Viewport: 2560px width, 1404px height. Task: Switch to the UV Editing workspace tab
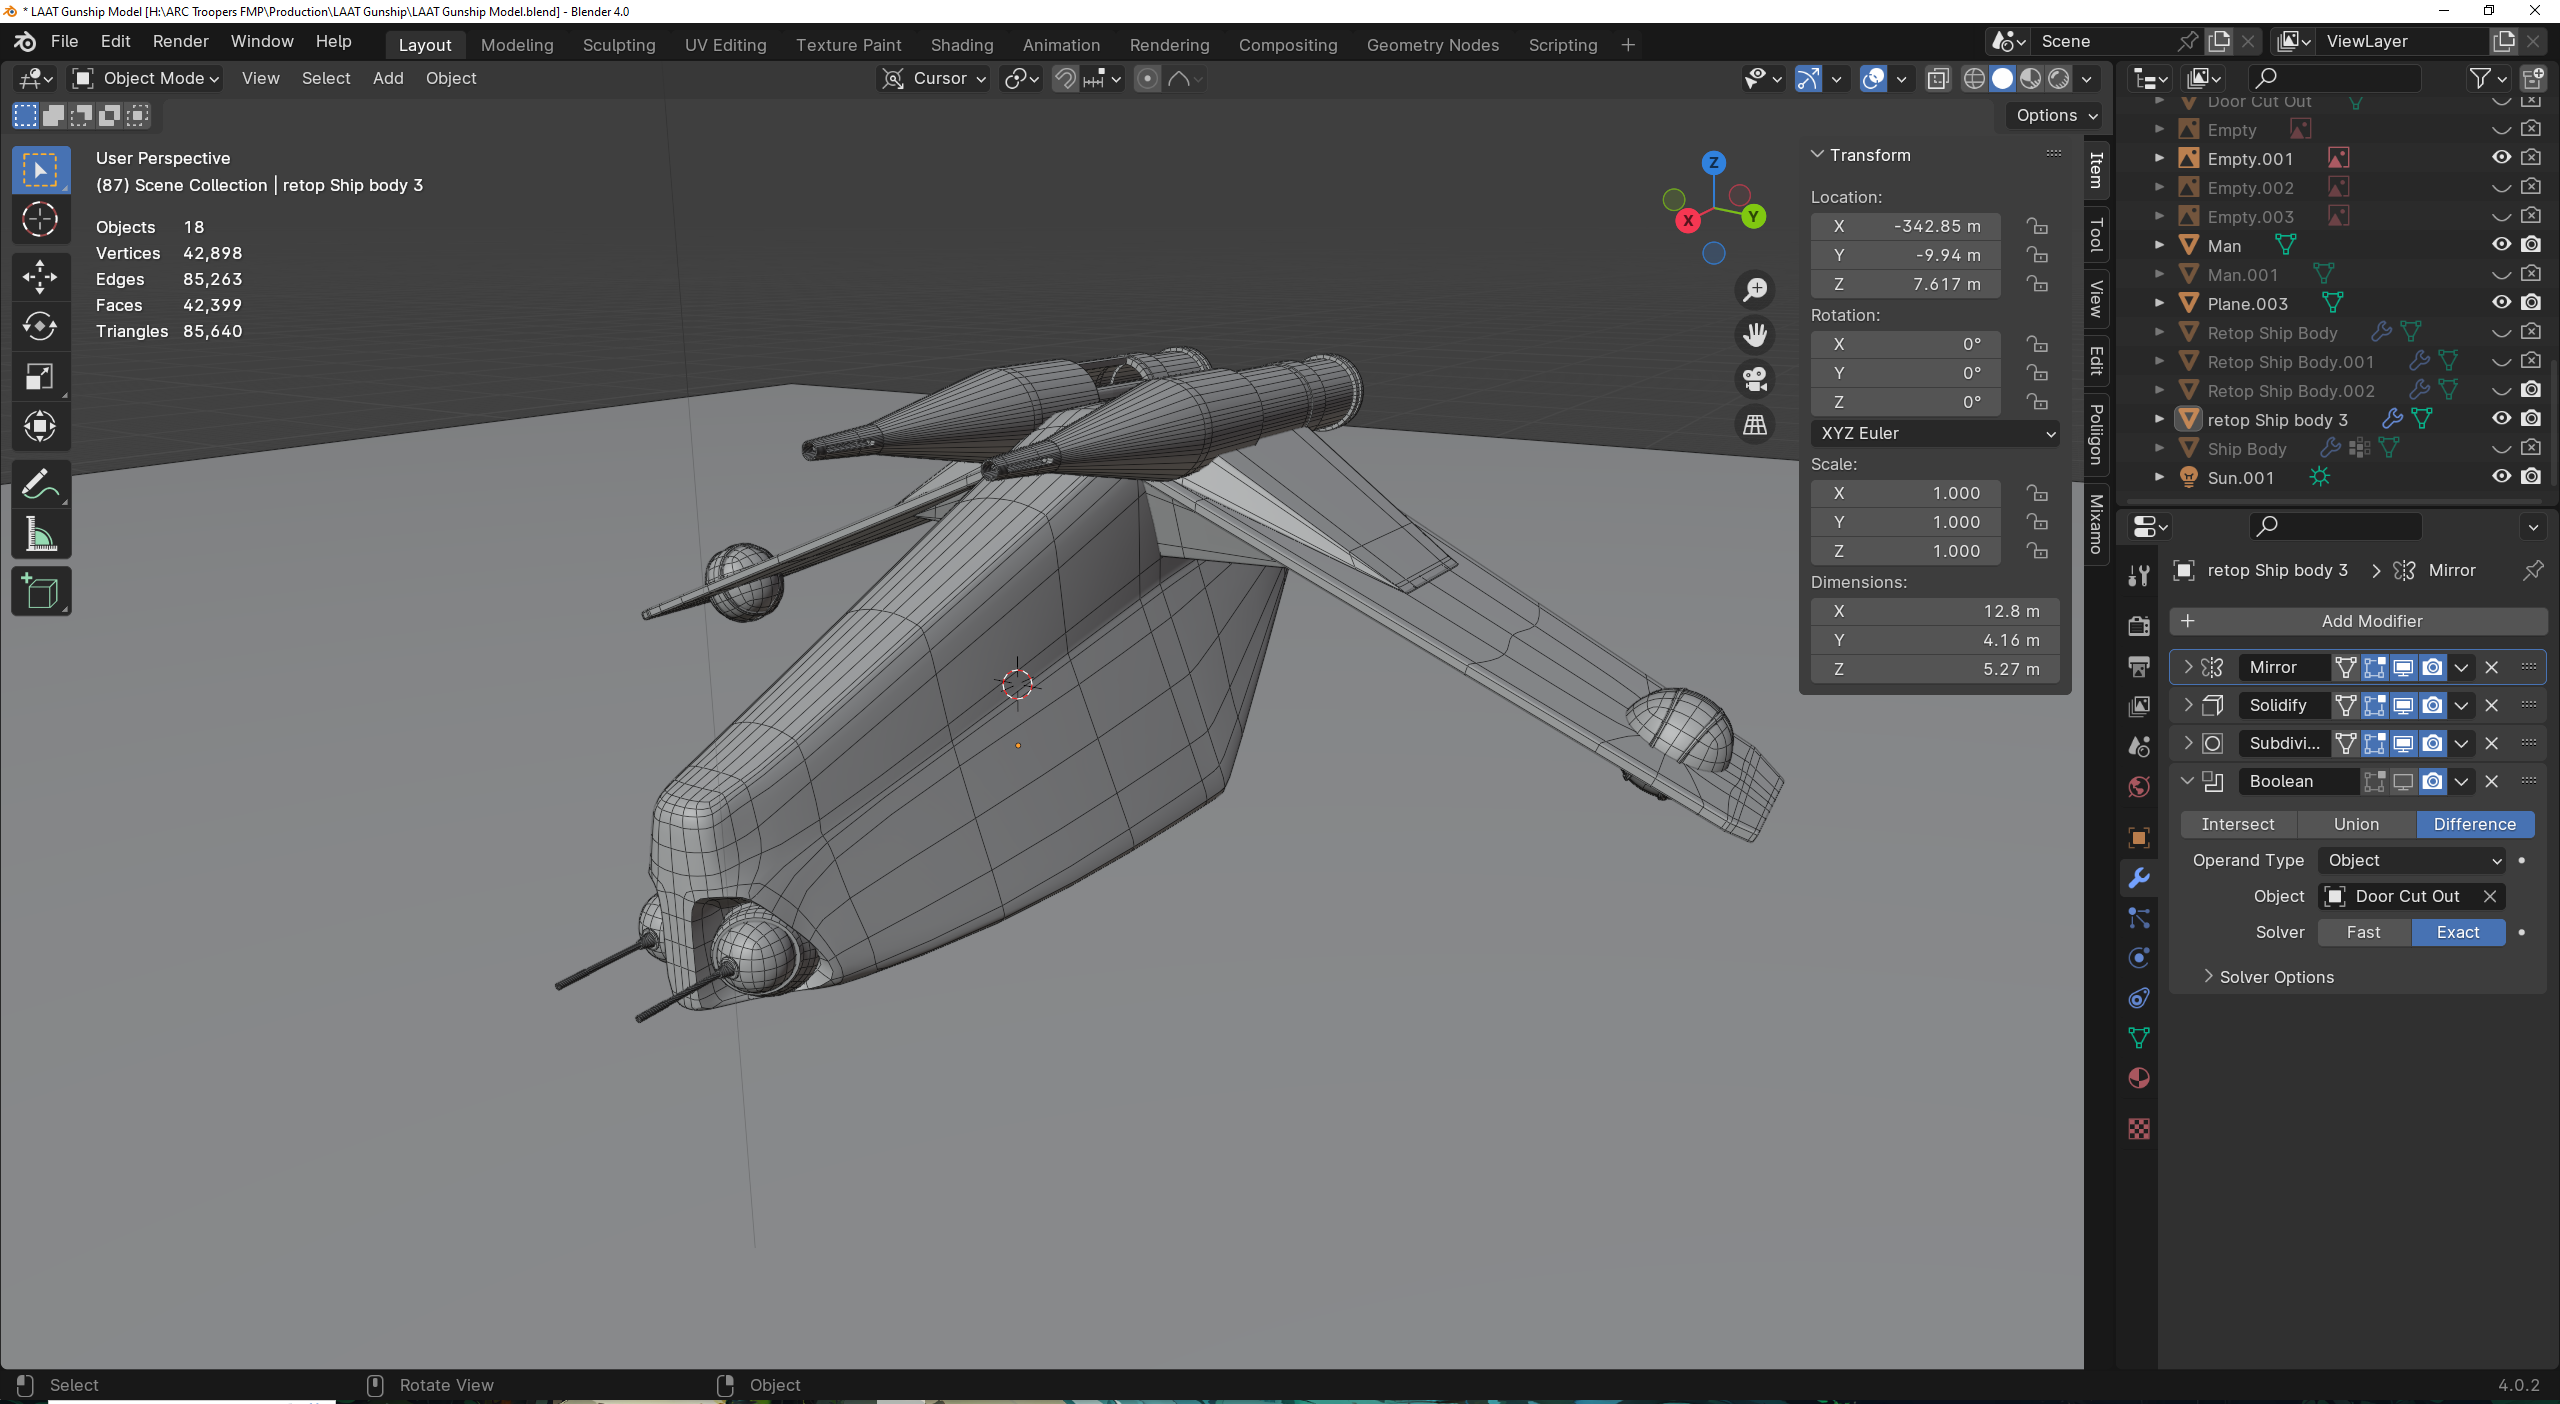(x=725, y=45)
